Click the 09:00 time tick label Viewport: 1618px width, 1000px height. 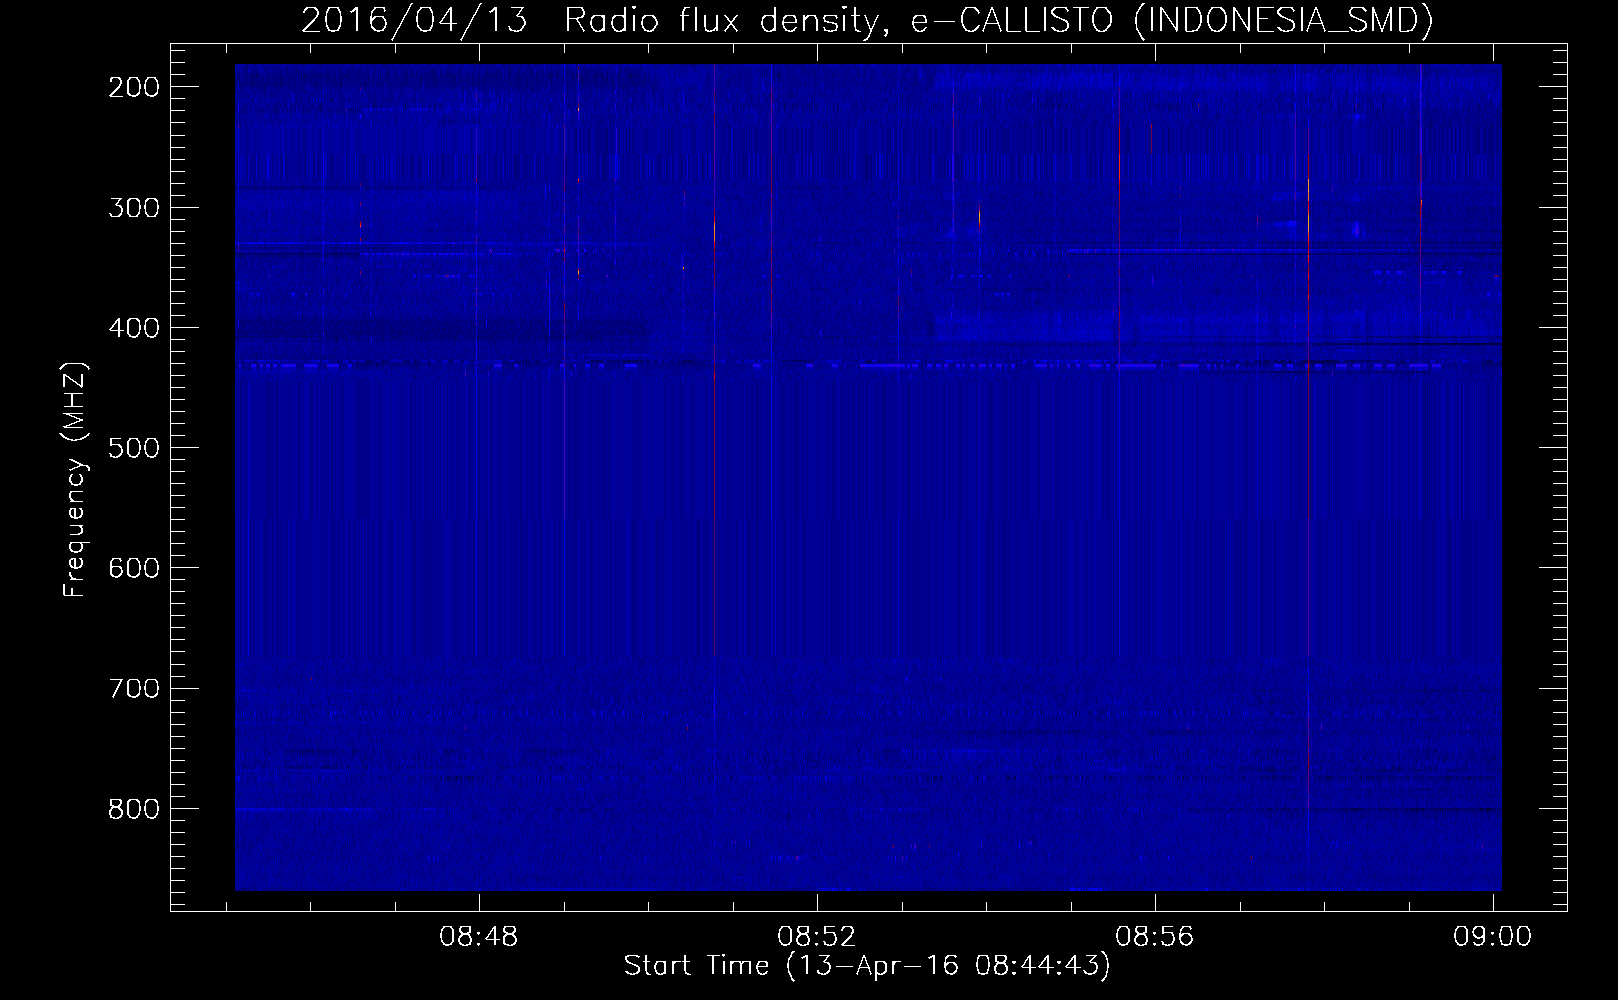[1493, 936]
